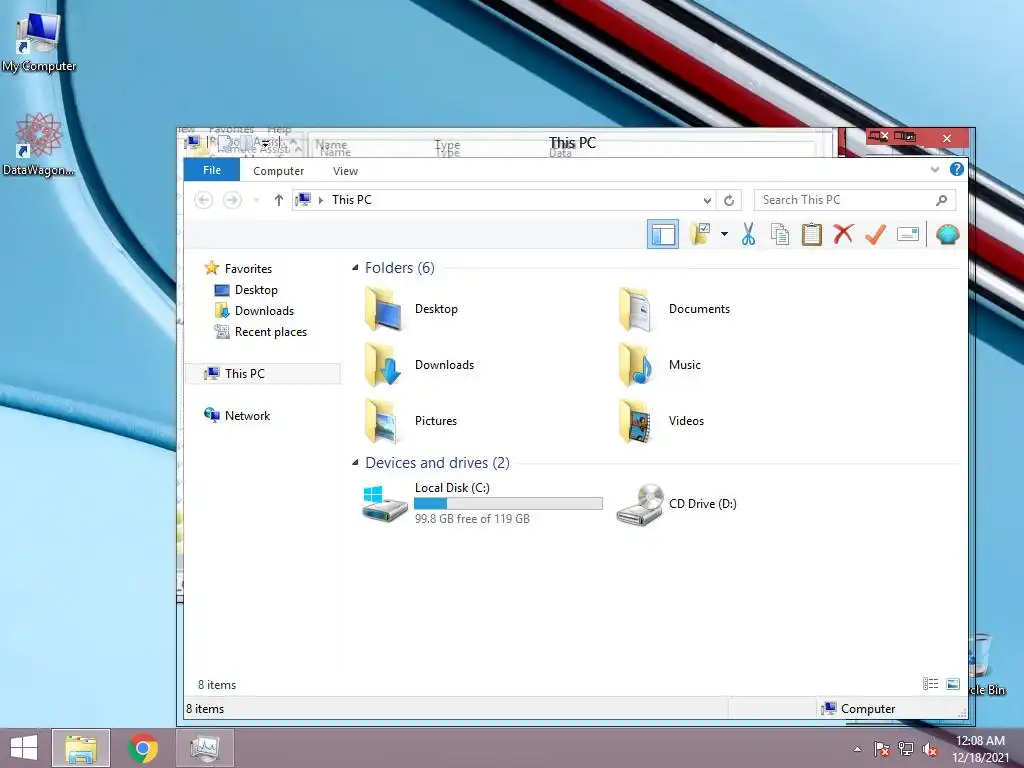Refresh the This PC view
Image resolution: width=1024 pixels, height=768 pixels.
pyautogui.click(x=729, y=200)
